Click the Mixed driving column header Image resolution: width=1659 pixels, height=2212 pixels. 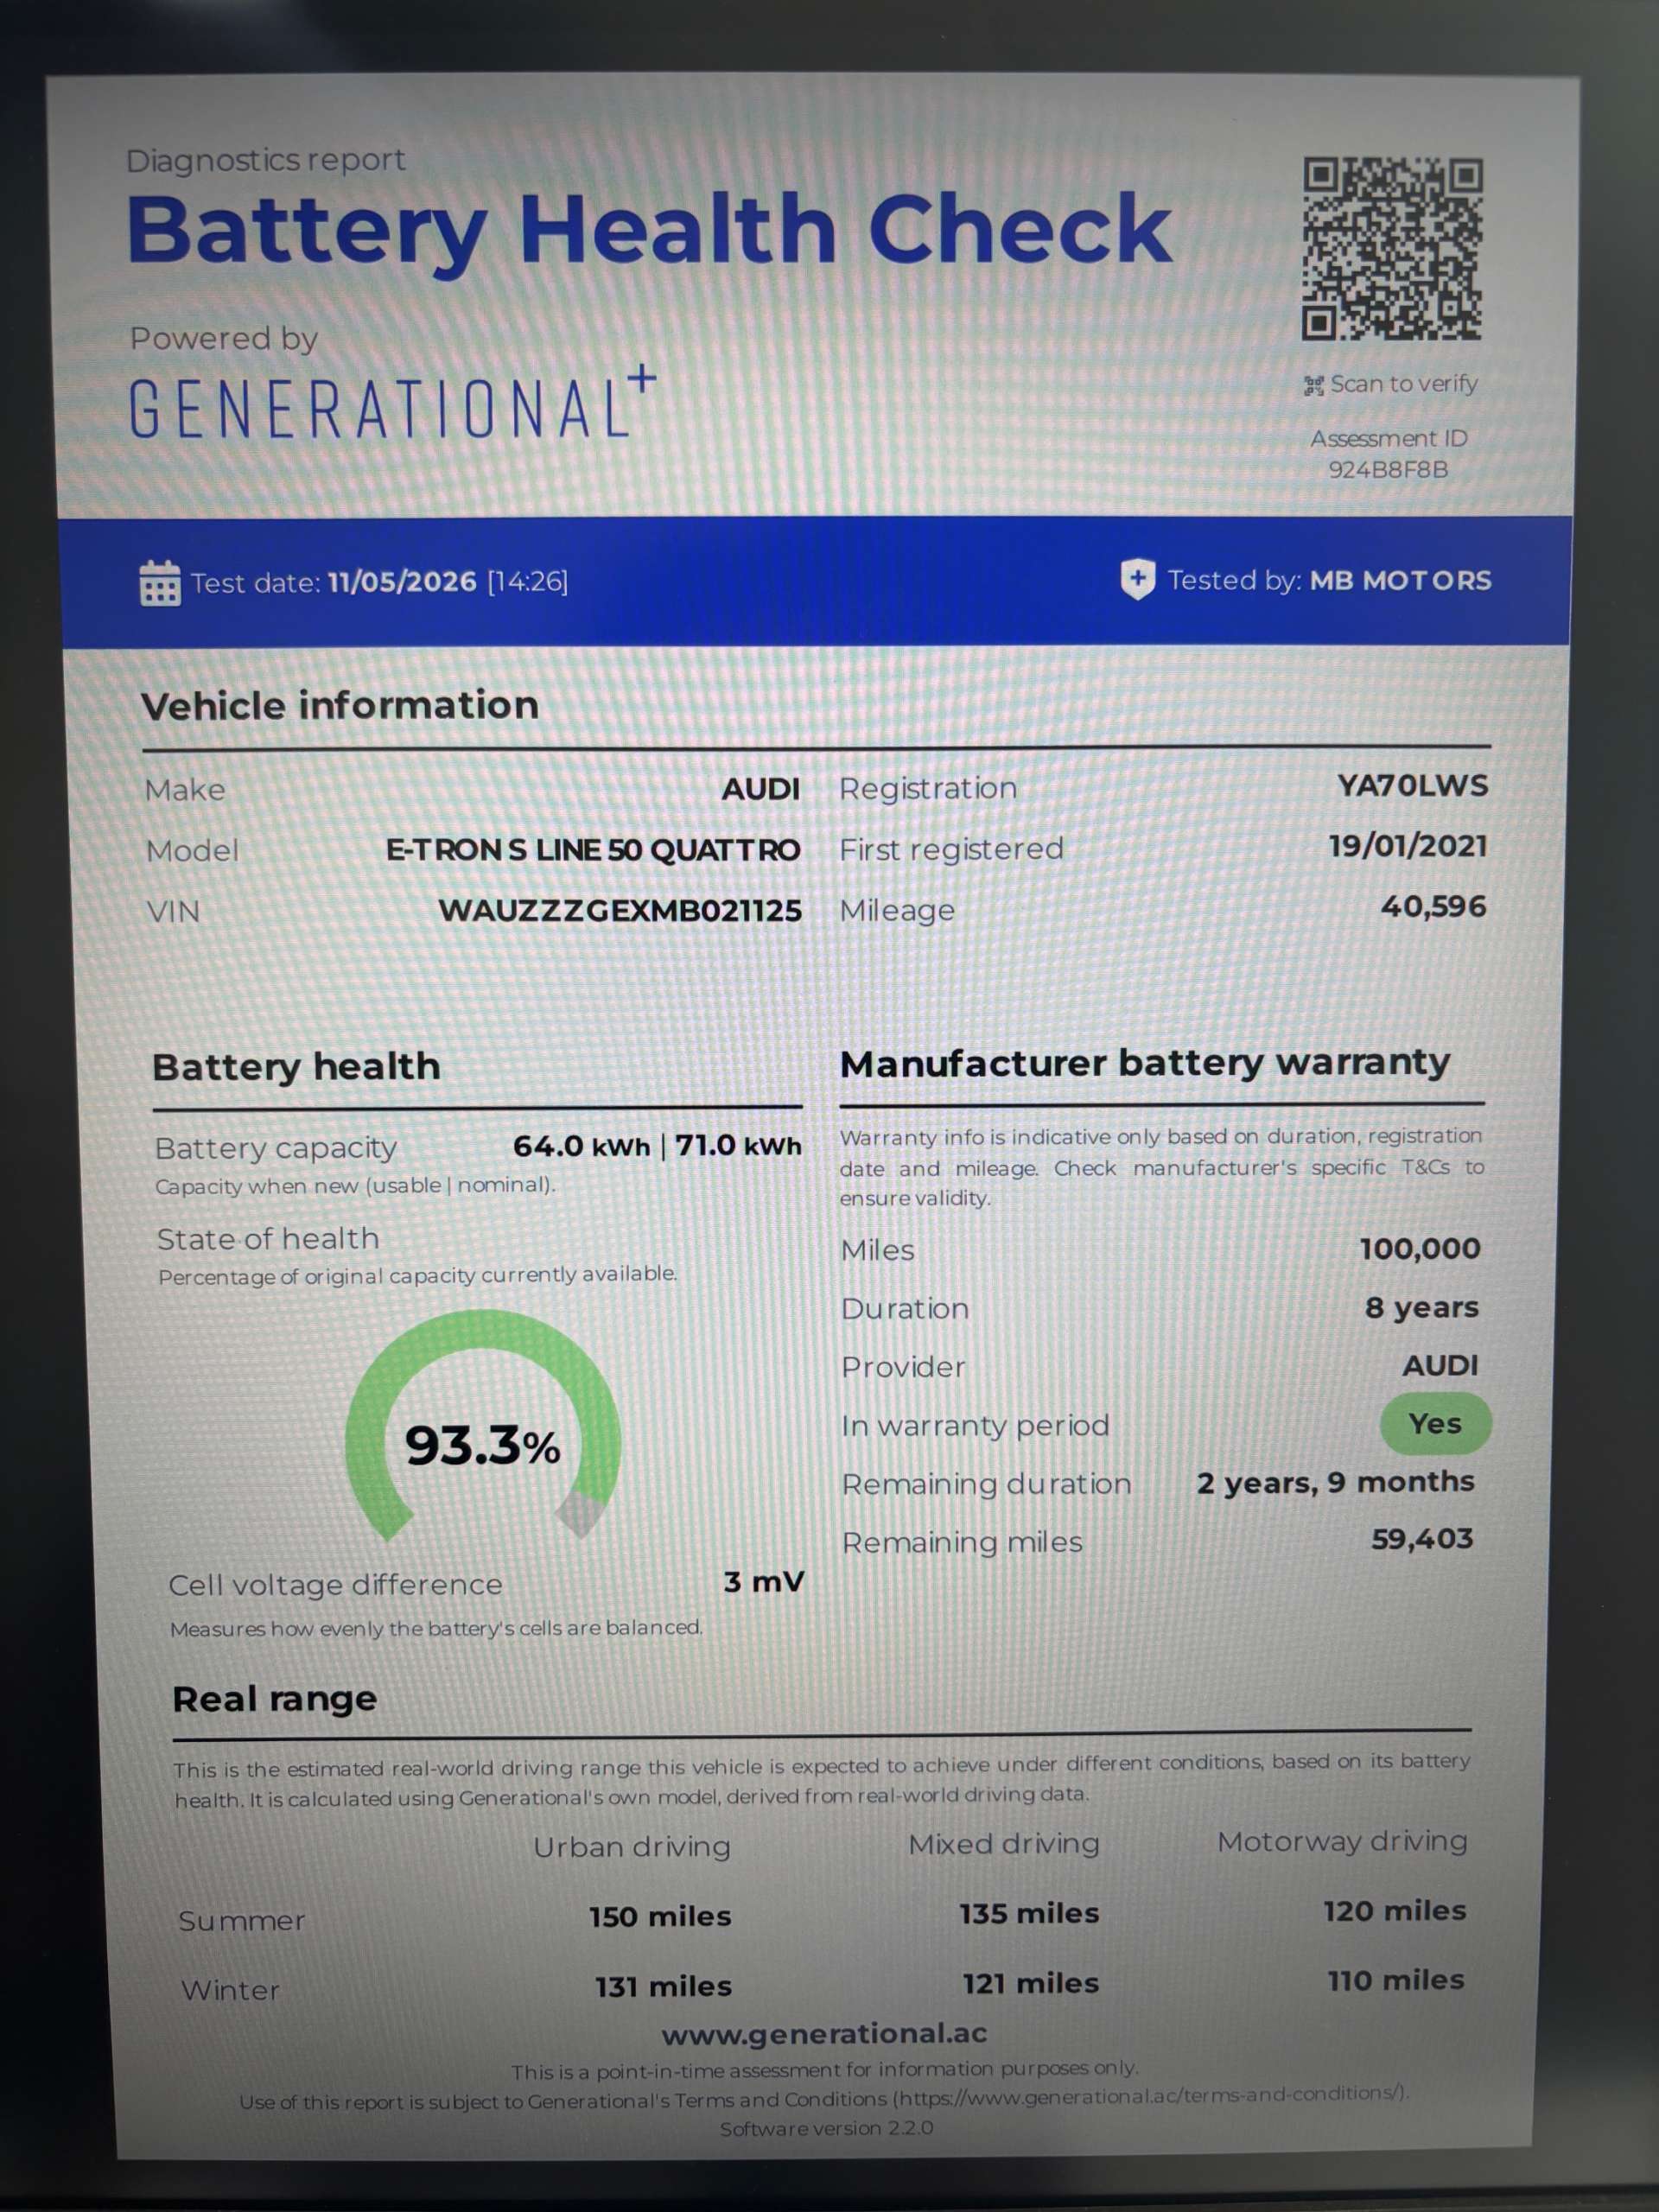pos(1004,1844)
